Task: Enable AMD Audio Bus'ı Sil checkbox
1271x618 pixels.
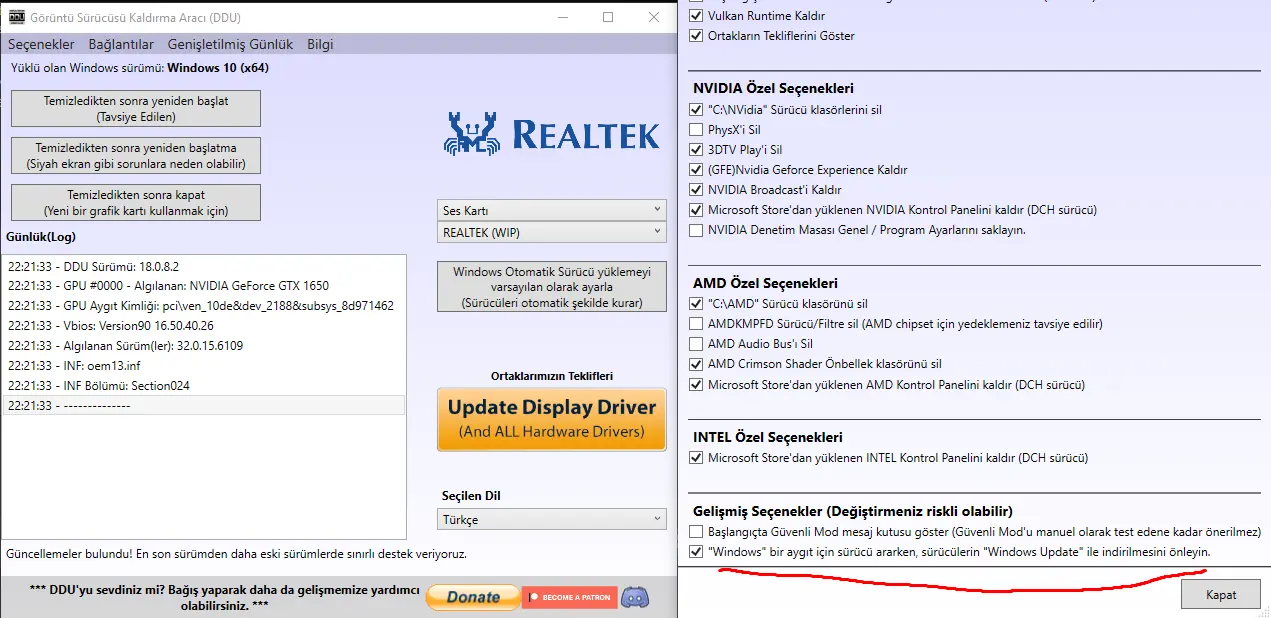Action: (697, 344)
